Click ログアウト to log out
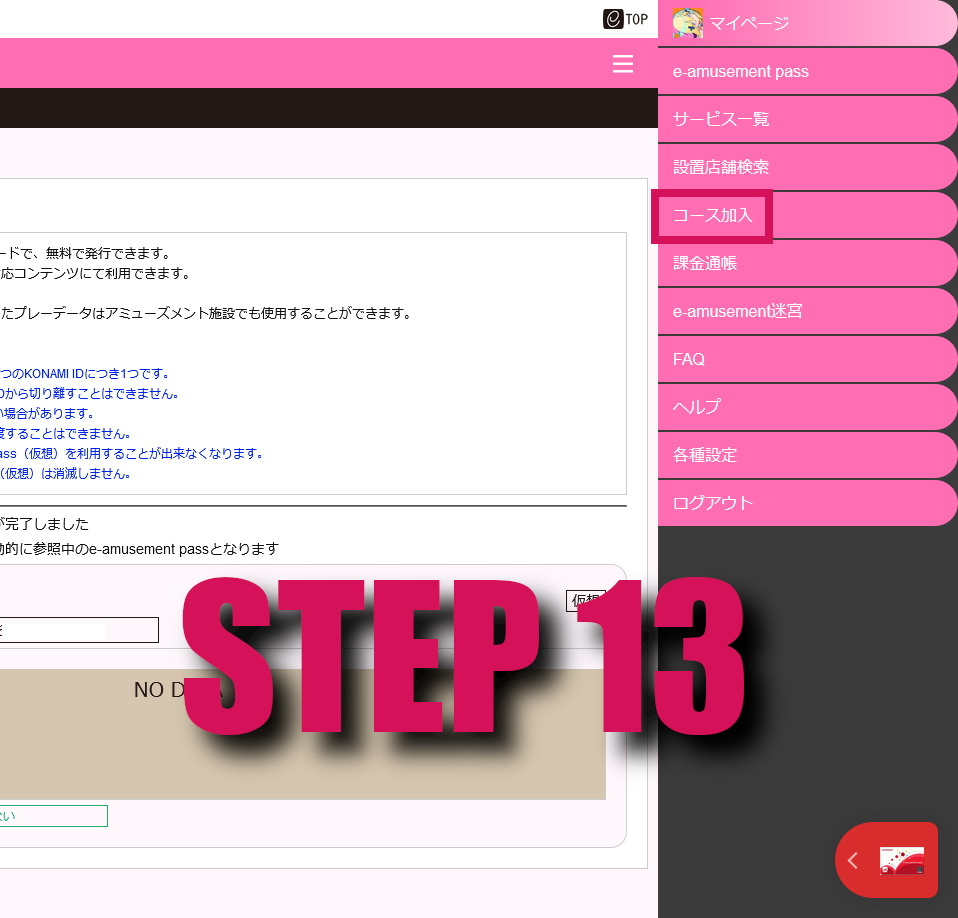Image resolution: width=958 pixels, height=918 pixels. (x=713, y=503)
